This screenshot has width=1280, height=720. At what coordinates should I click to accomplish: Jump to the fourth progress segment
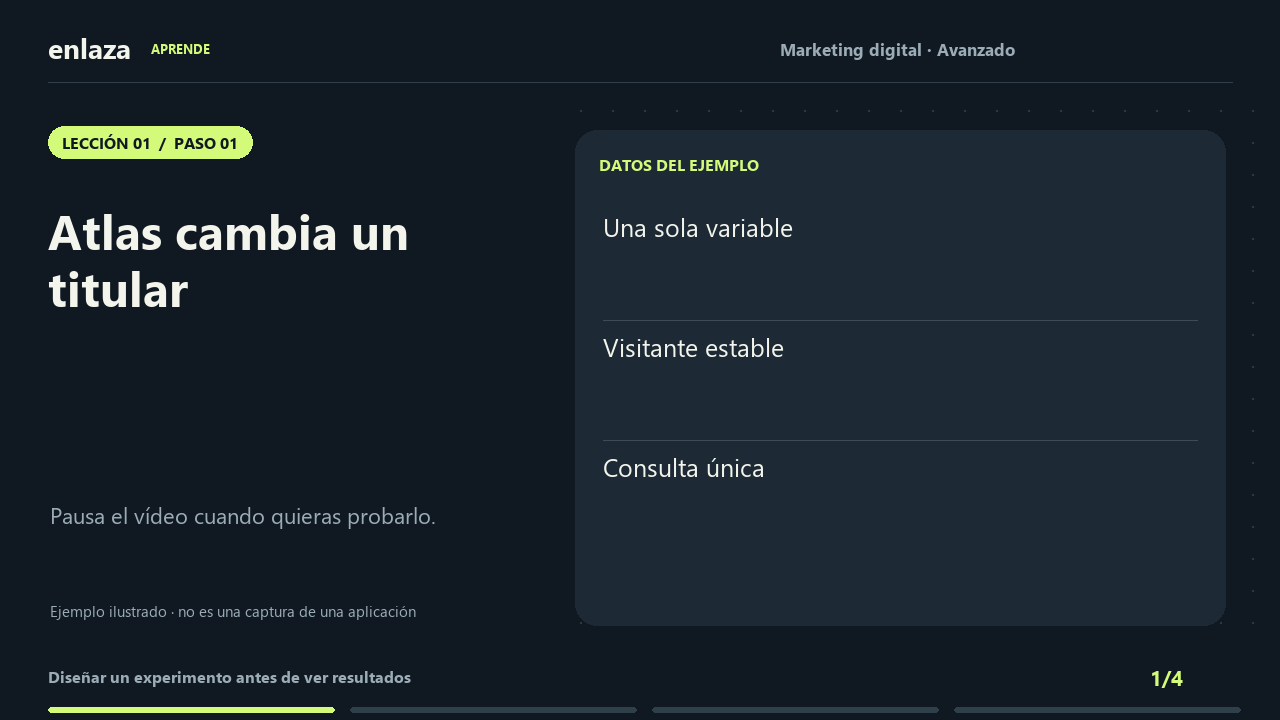click(x=1097, y=710)
